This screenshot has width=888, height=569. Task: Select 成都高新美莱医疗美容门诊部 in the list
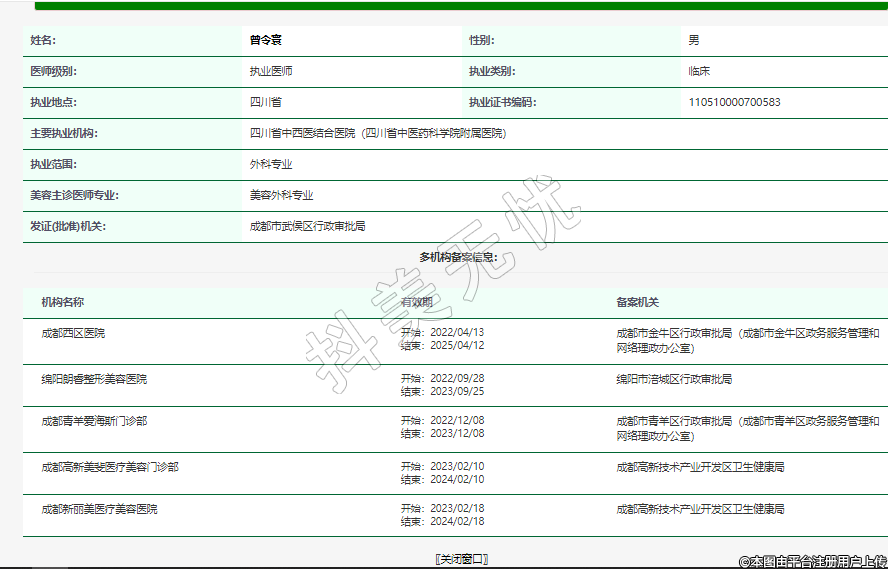pos(110,467)
